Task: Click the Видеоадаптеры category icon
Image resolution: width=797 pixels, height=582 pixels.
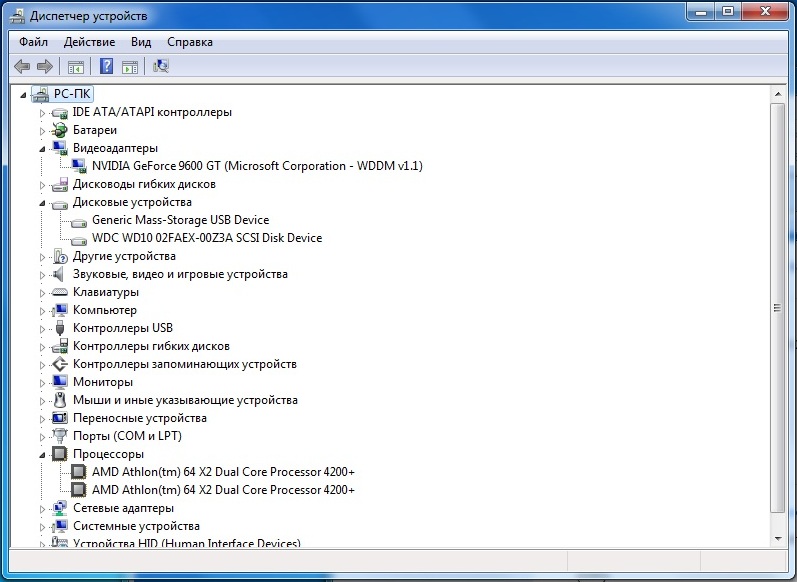Action: [x=59, y=148]
